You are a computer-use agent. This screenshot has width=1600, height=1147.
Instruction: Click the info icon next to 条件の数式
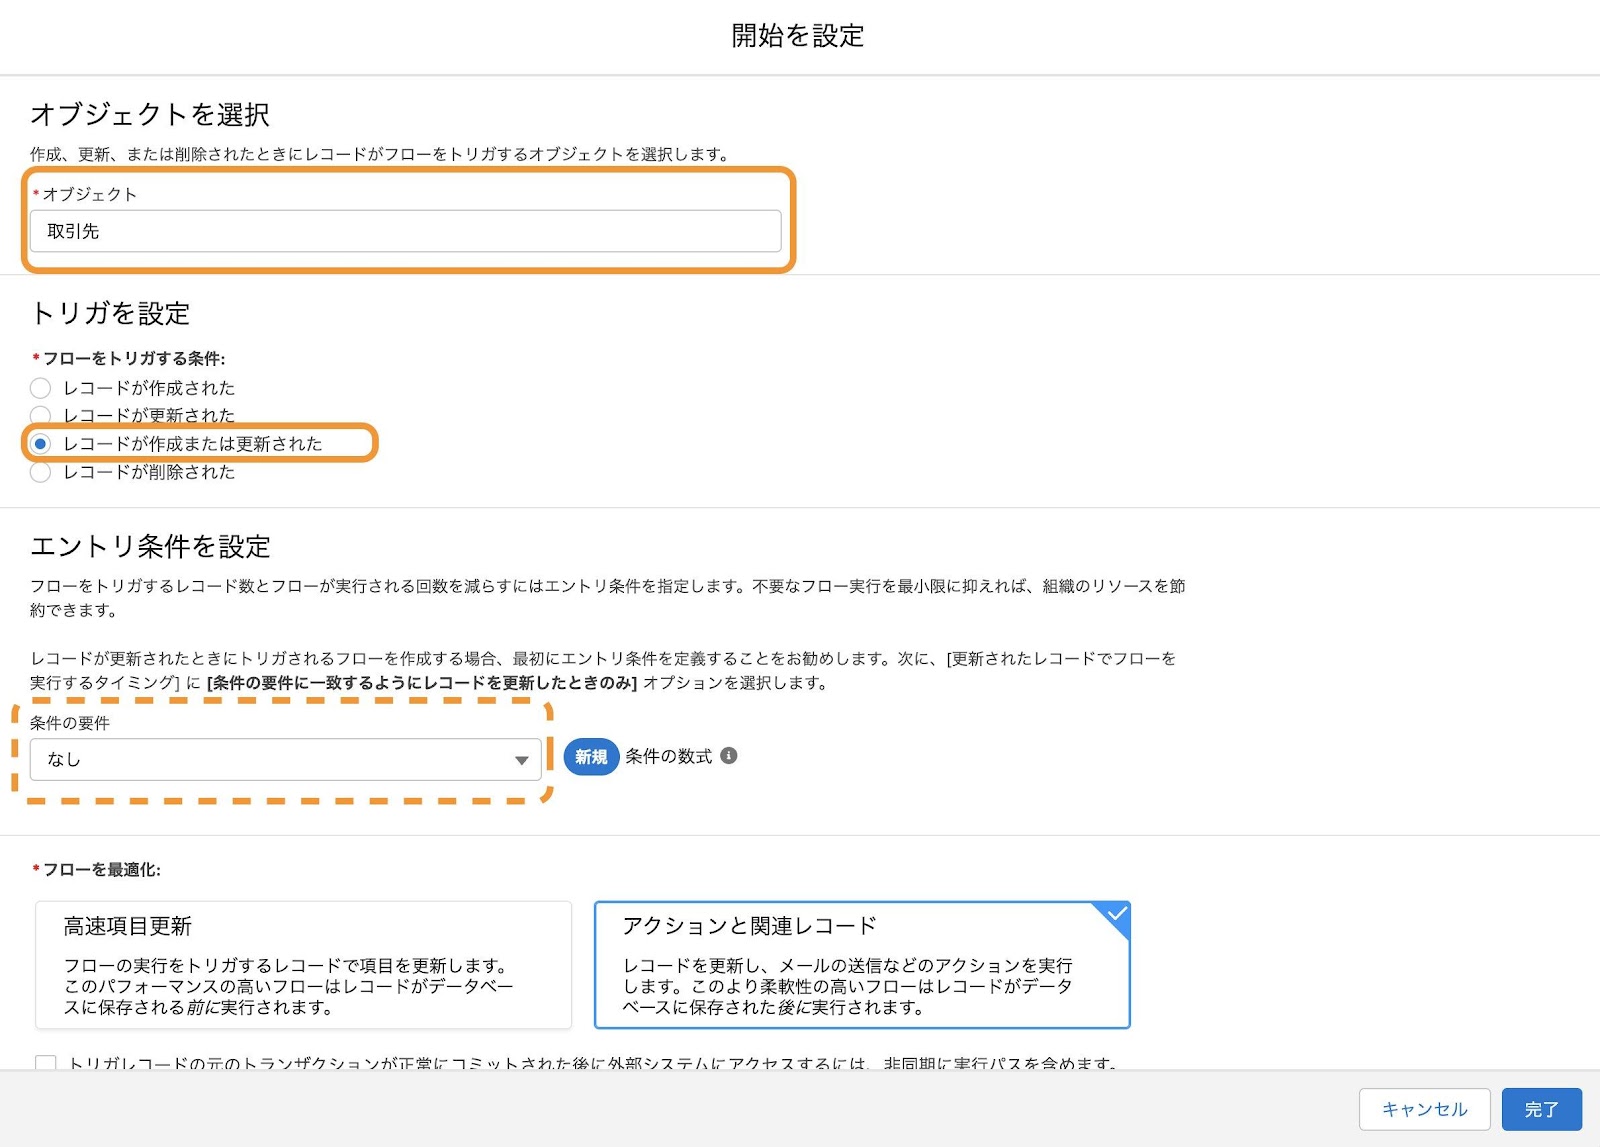click(729, 756)
